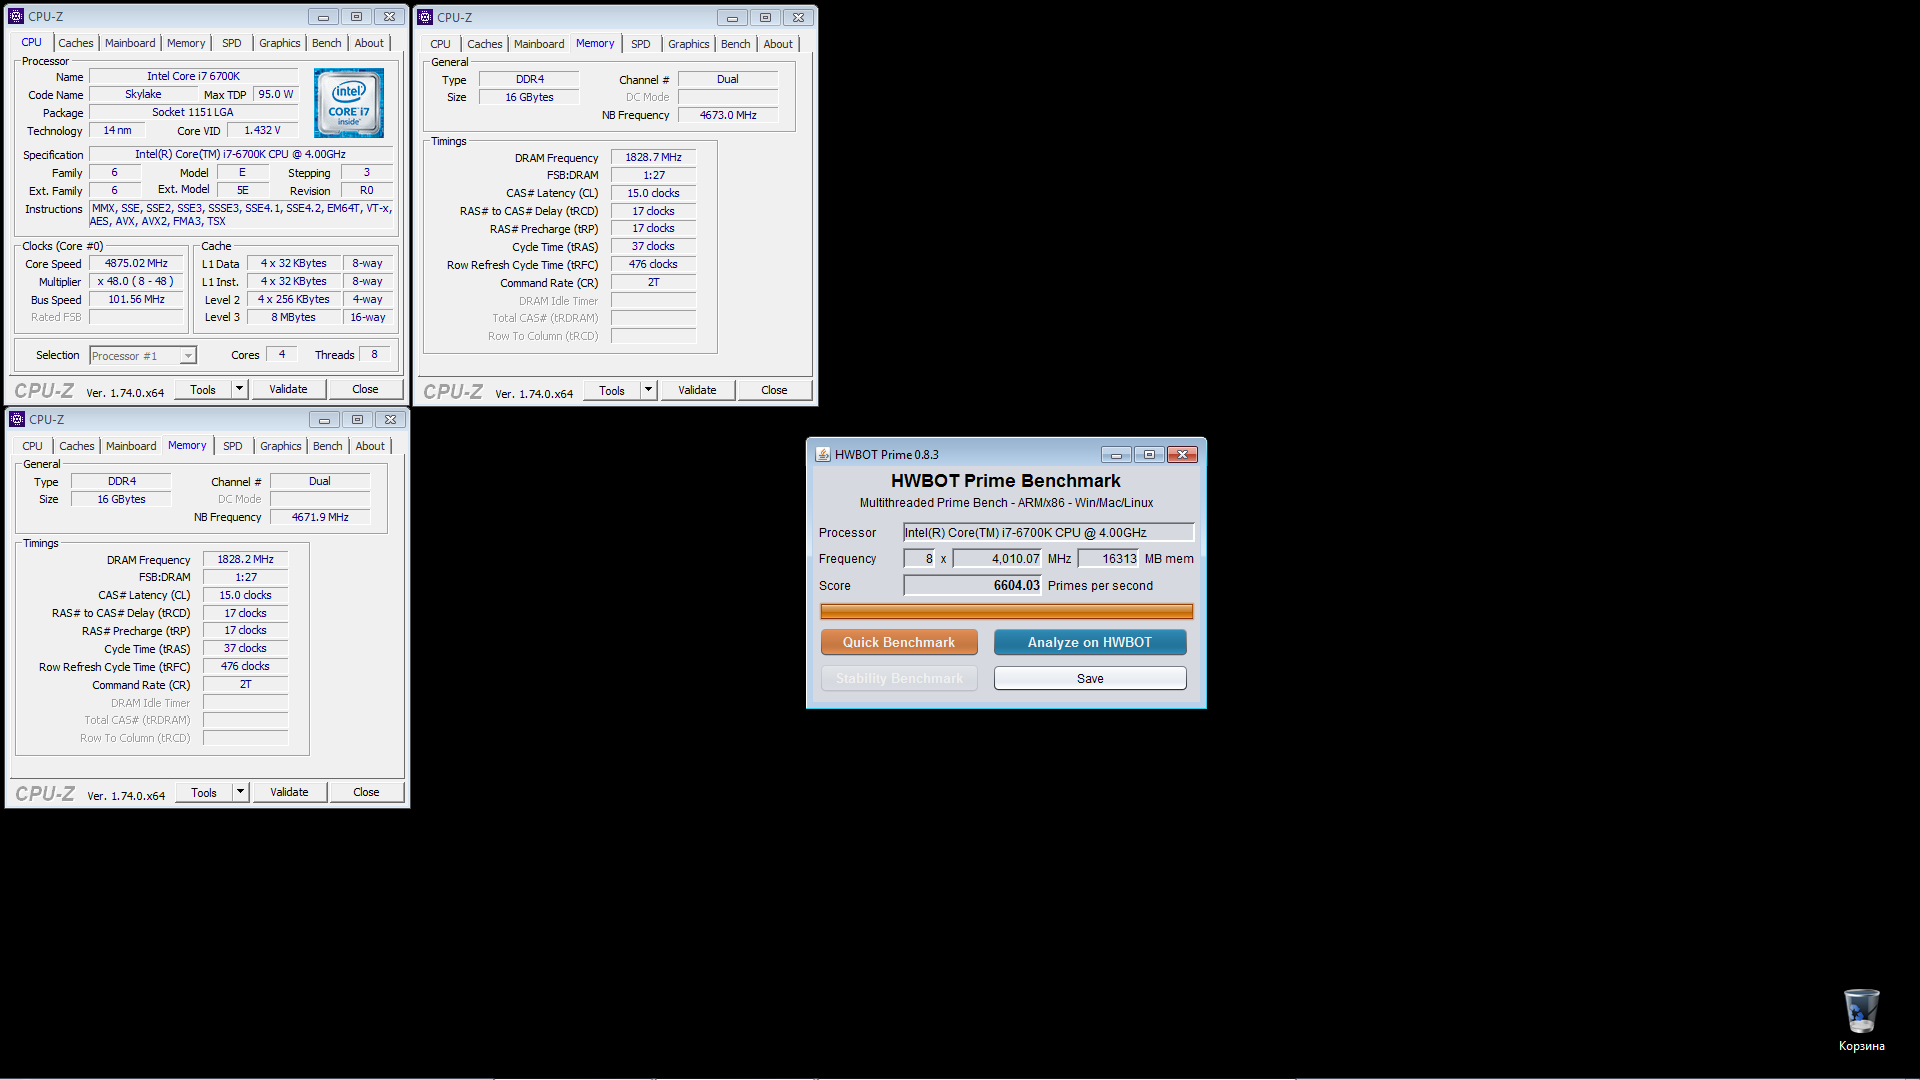The height and width of the screenshot is (1080, 1920).
Task: Select Mainboard tab in bottom-left CPU-Z window
Action: click(131, 446)
